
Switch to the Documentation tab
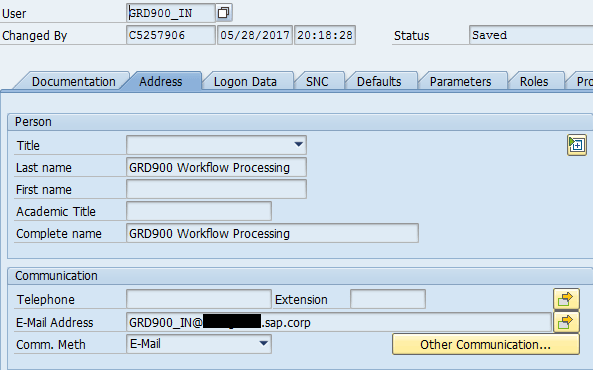point(73,82)
